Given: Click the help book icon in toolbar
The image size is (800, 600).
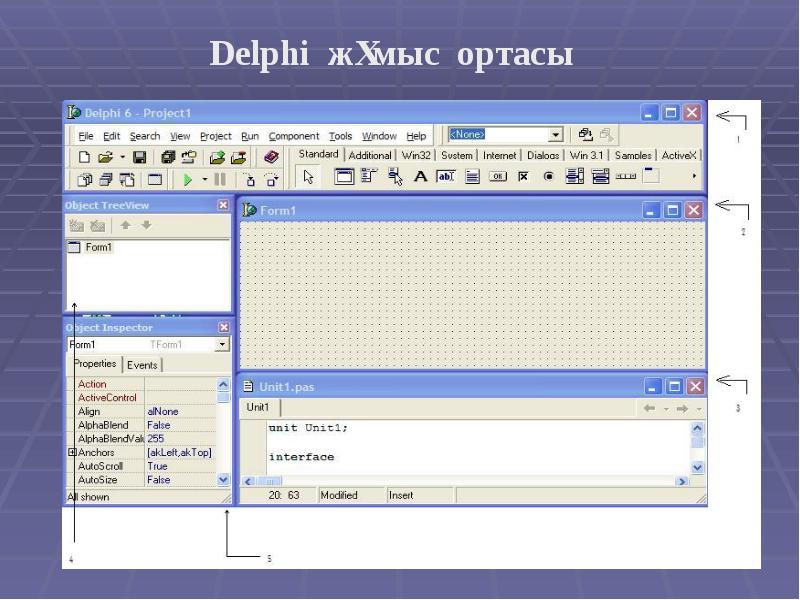Looking at the screenshot, I should click(271, 157).
